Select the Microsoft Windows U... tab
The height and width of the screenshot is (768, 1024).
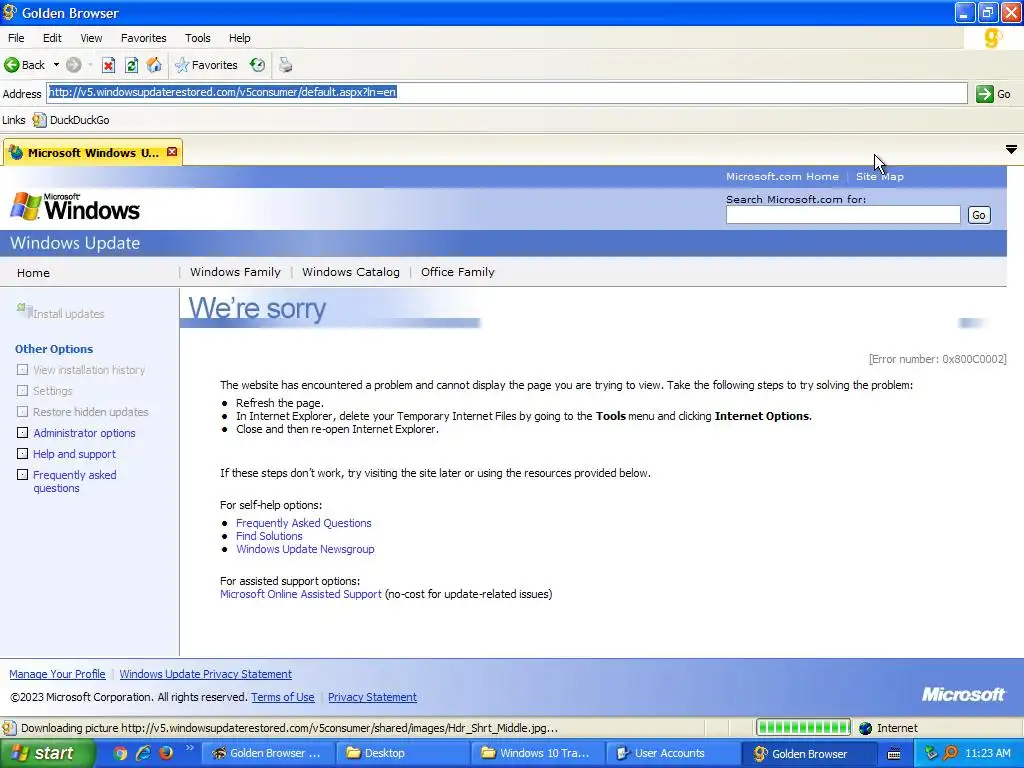[93, 152]
